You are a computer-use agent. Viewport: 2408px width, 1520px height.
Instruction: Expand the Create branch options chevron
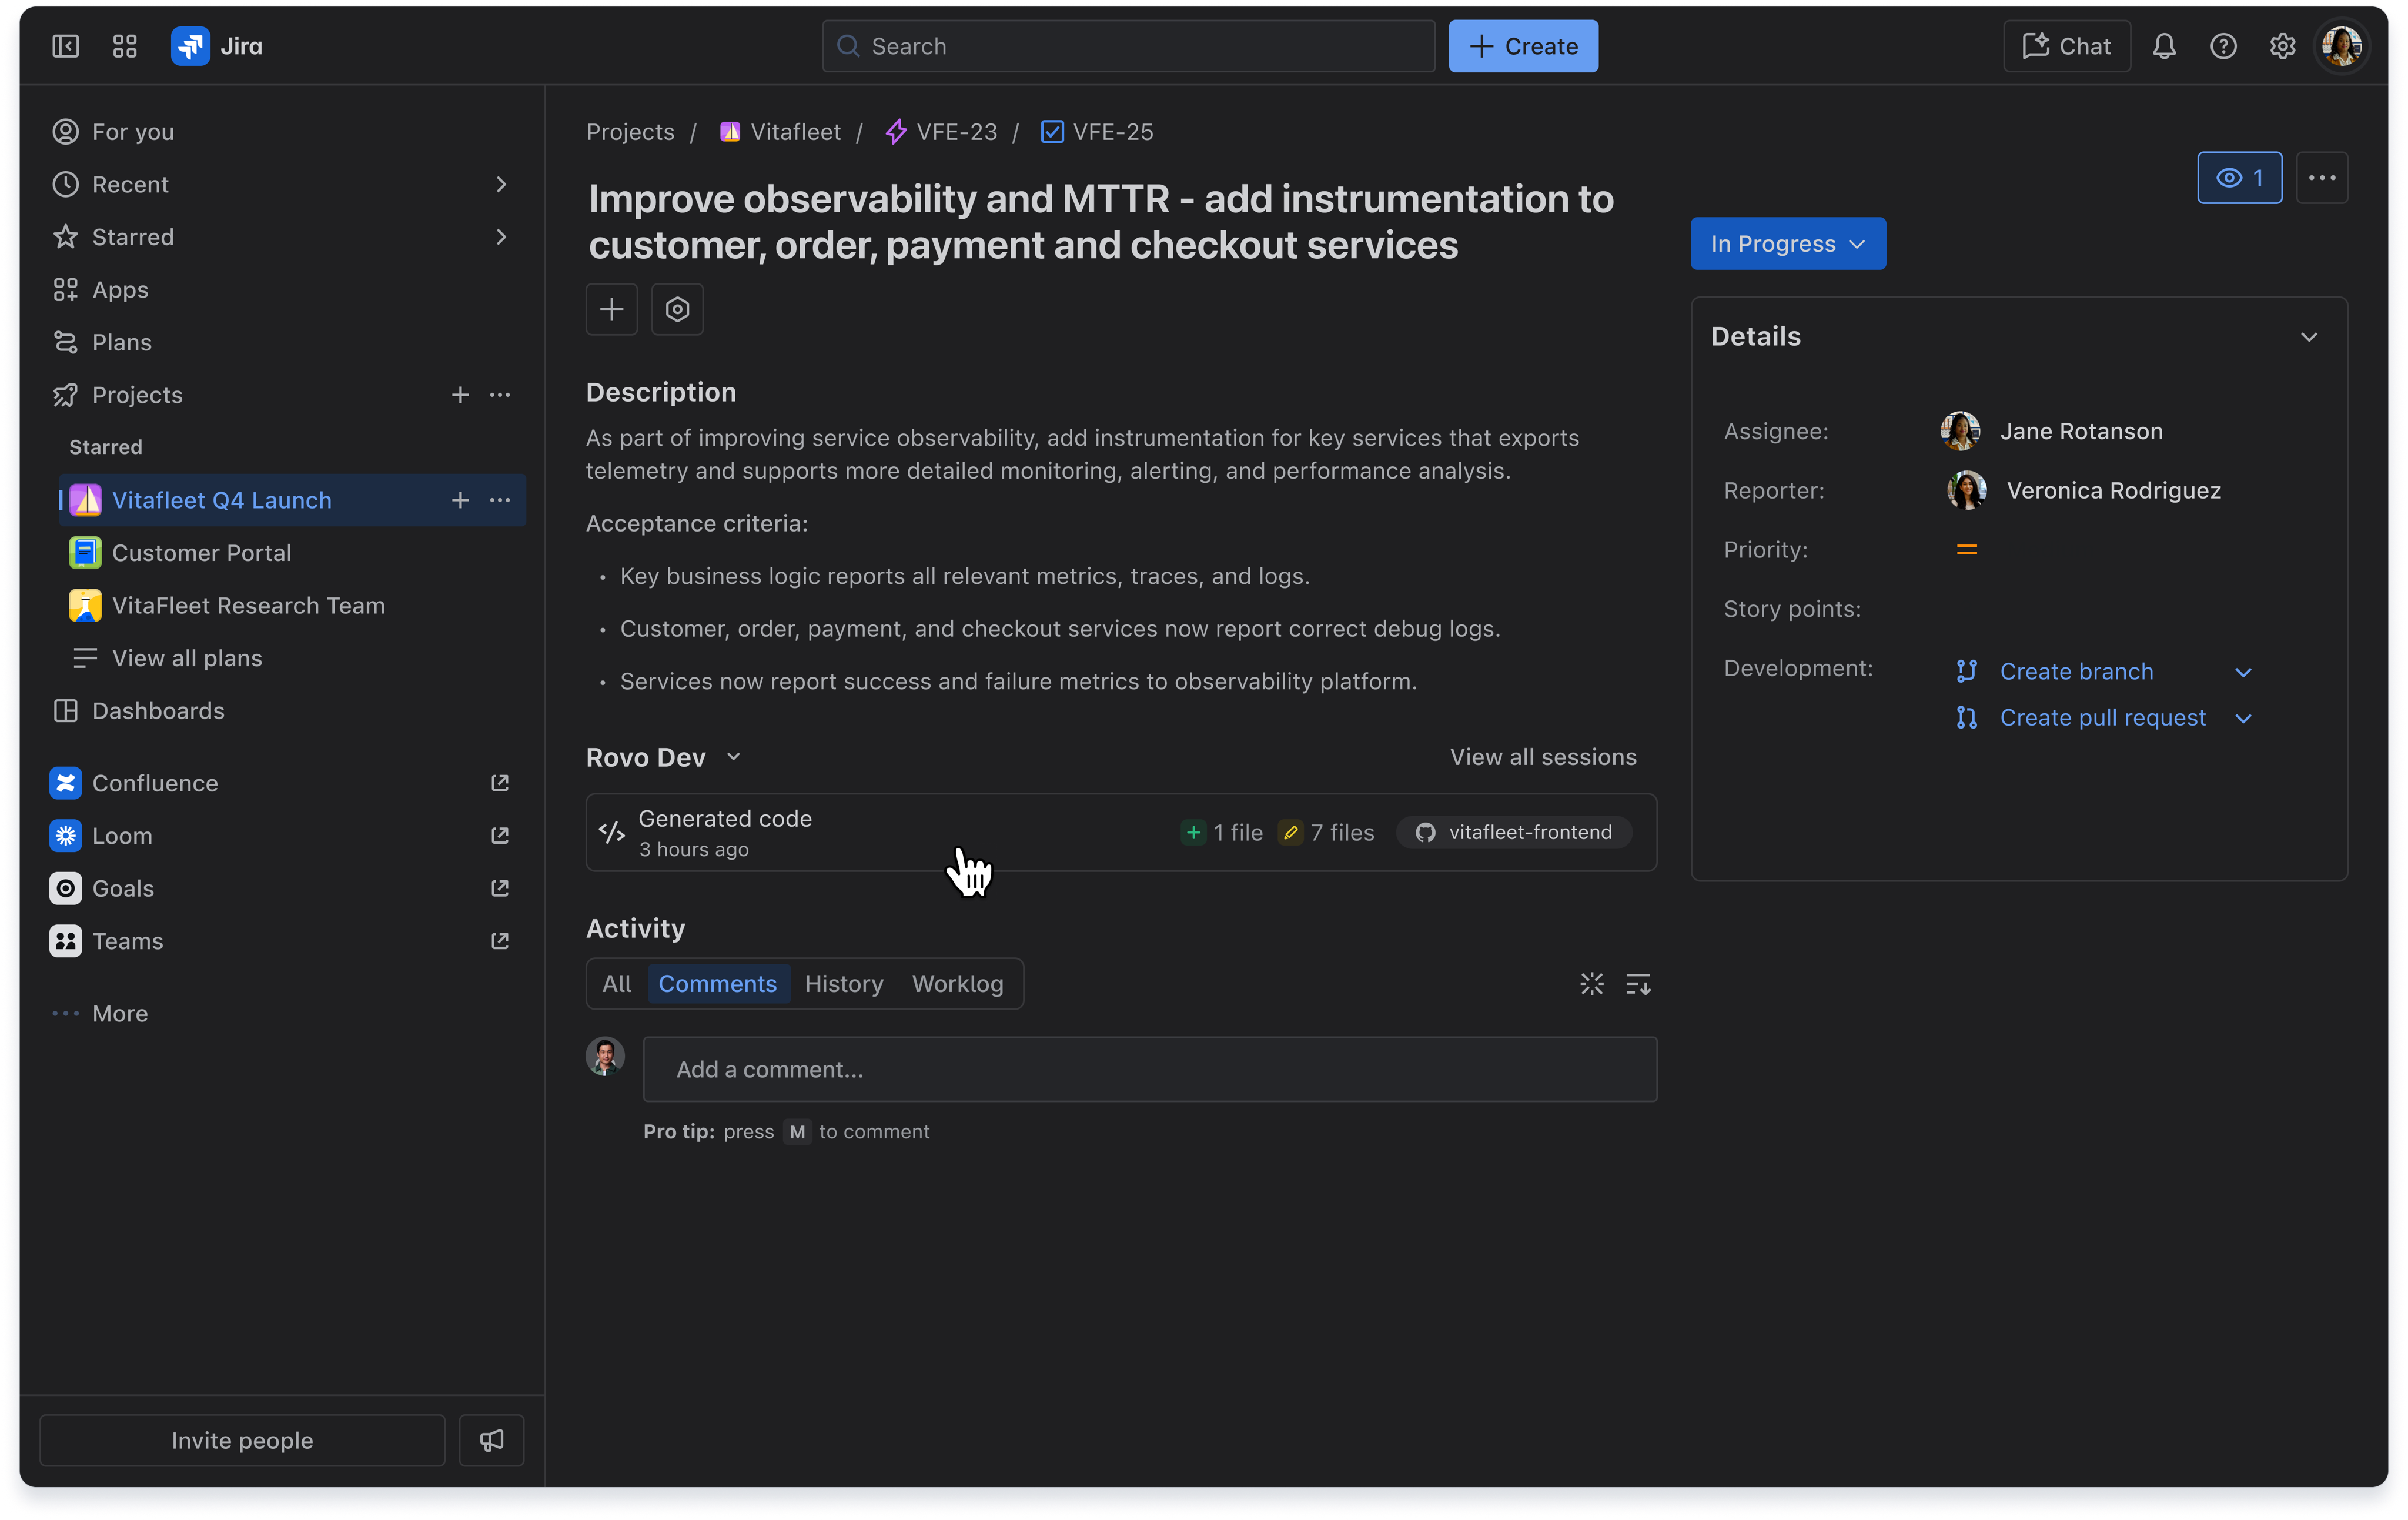point(2244,671)
